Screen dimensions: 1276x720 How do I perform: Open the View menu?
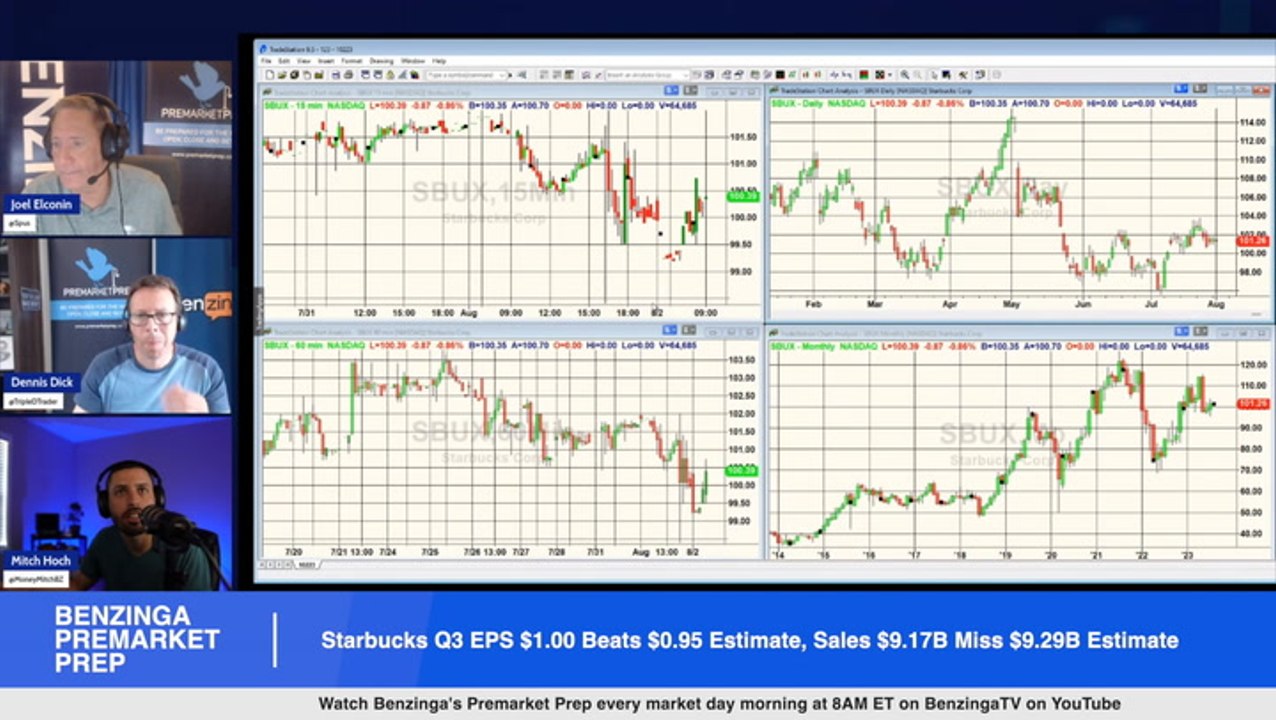303,61
